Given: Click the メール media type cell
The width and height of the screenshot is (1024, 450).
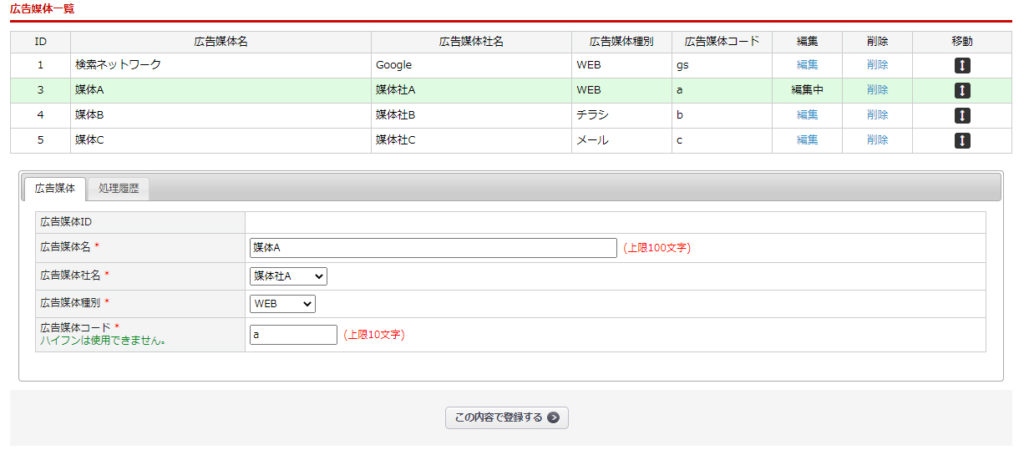Looking at the screenshot, I should [x=622, y=140].
